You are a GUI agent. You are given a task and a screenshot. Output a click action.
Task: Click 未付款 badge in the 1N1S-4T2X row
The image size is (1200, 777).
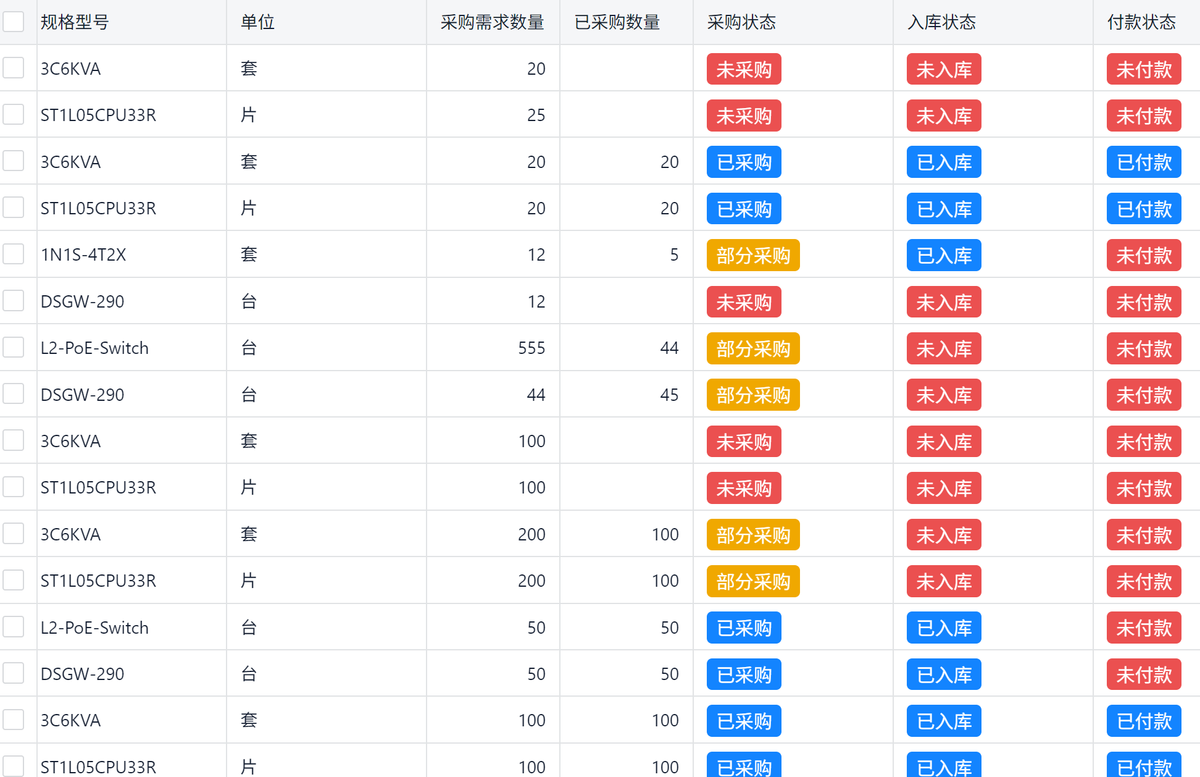point(1144,255)
